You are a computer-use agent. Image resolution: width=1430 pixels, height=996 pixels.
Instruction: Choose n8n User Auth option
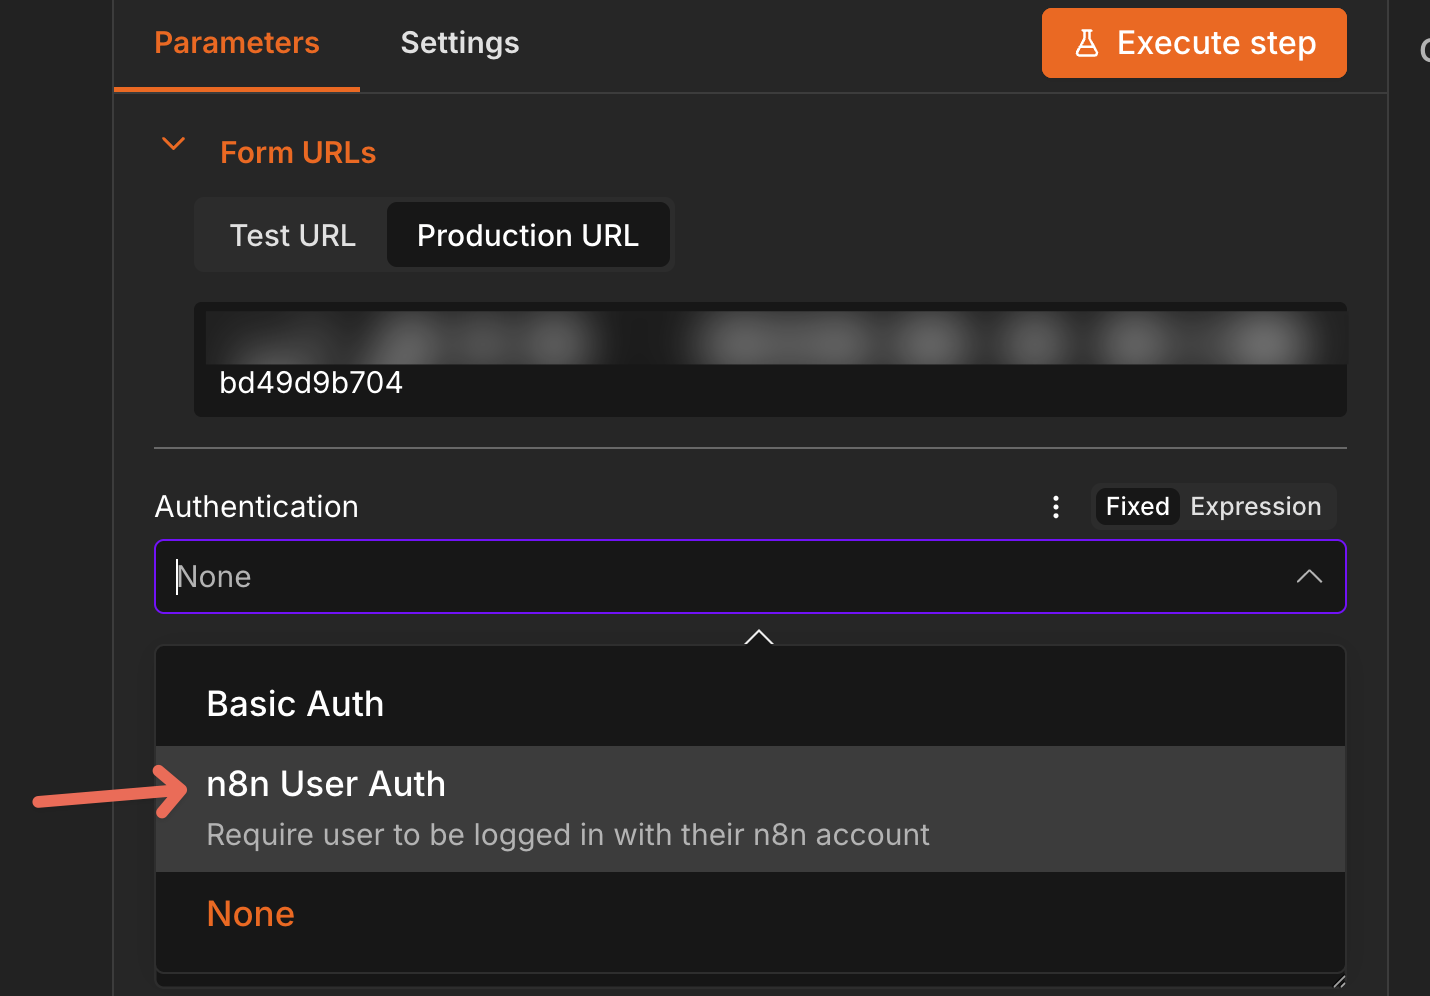750,809
